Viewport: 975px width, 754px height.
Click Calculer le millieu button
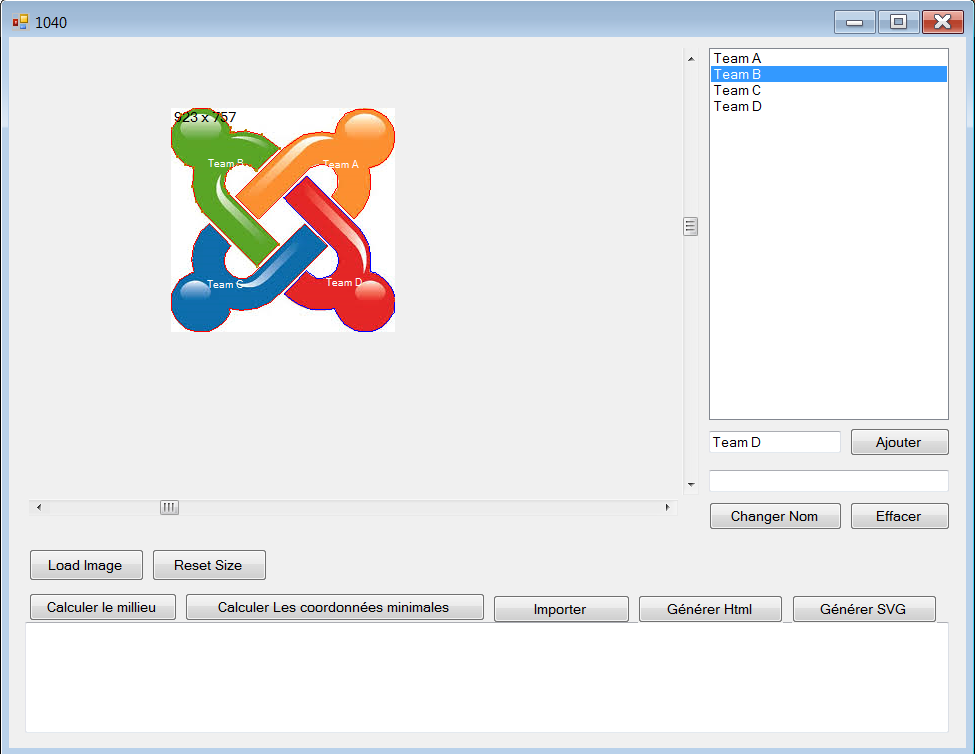coord(103,607)
